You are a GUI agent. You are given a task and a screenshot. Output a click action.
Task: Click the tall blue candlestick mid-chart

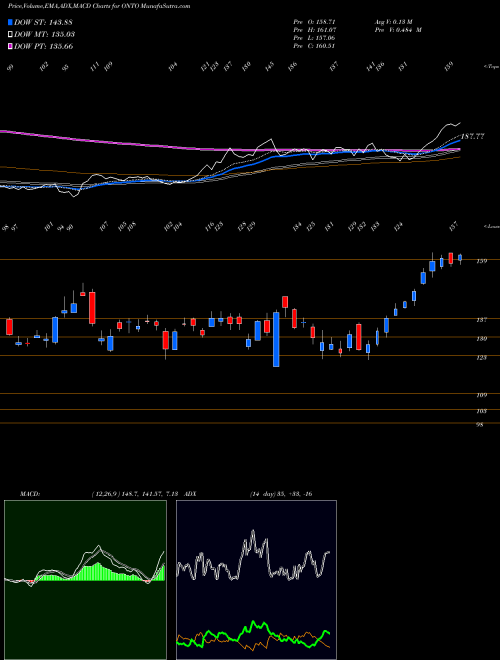click(x=276, y=339)
